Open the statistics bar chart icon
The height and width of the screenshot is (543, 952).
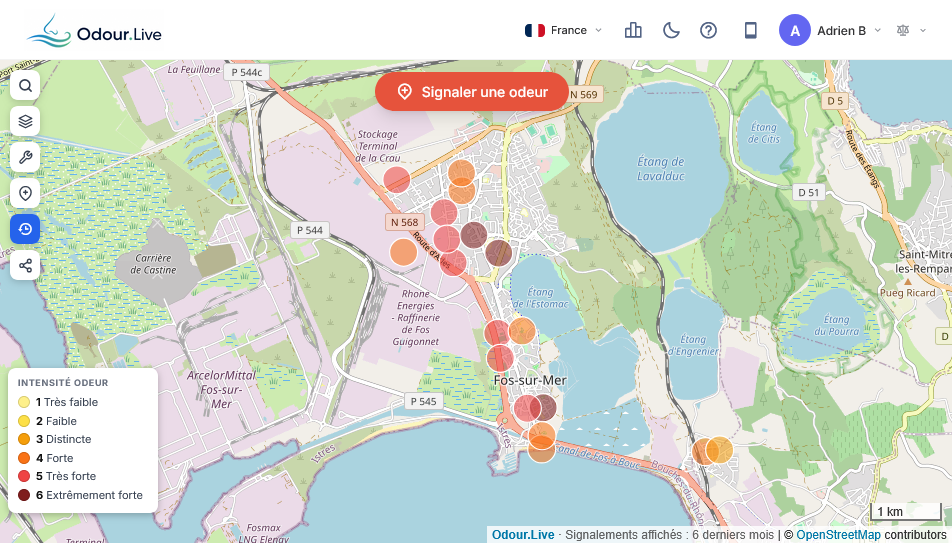point(633,30)
